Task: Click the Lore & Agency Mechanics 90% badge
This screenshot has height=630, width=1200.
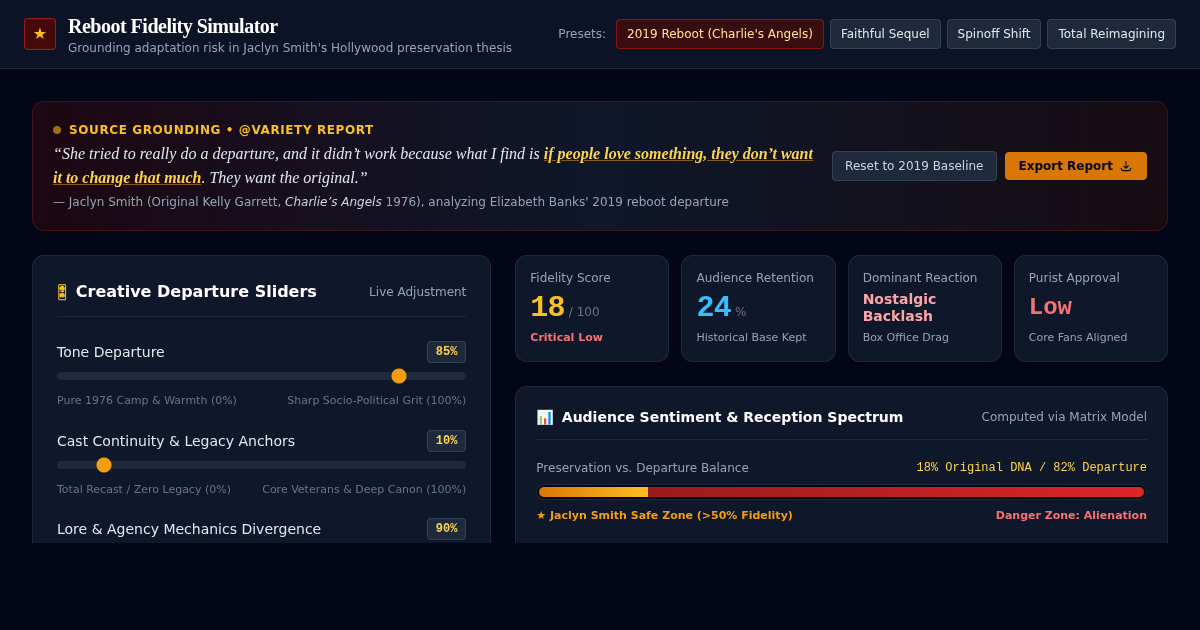Action: coord(446,529)
